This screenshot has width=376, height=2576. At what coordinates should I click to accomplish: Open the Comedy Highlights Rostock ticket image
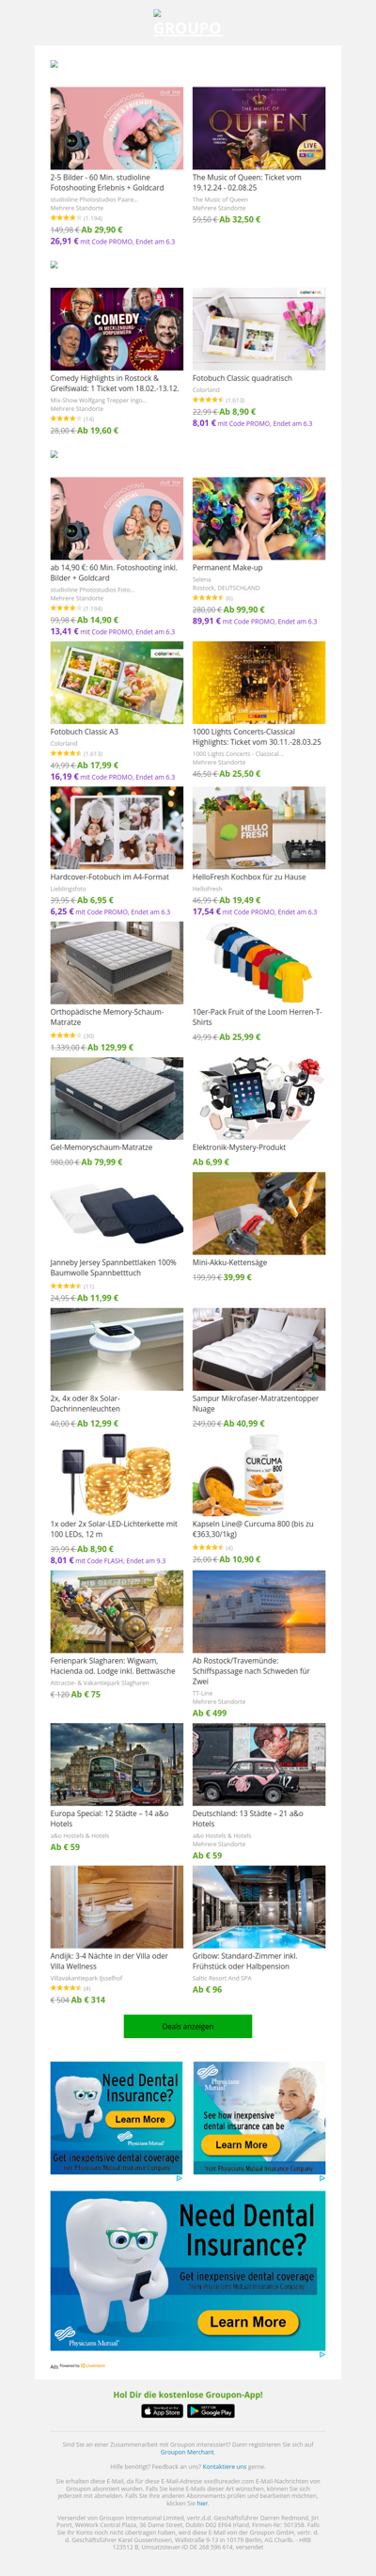tap(117, 329)
